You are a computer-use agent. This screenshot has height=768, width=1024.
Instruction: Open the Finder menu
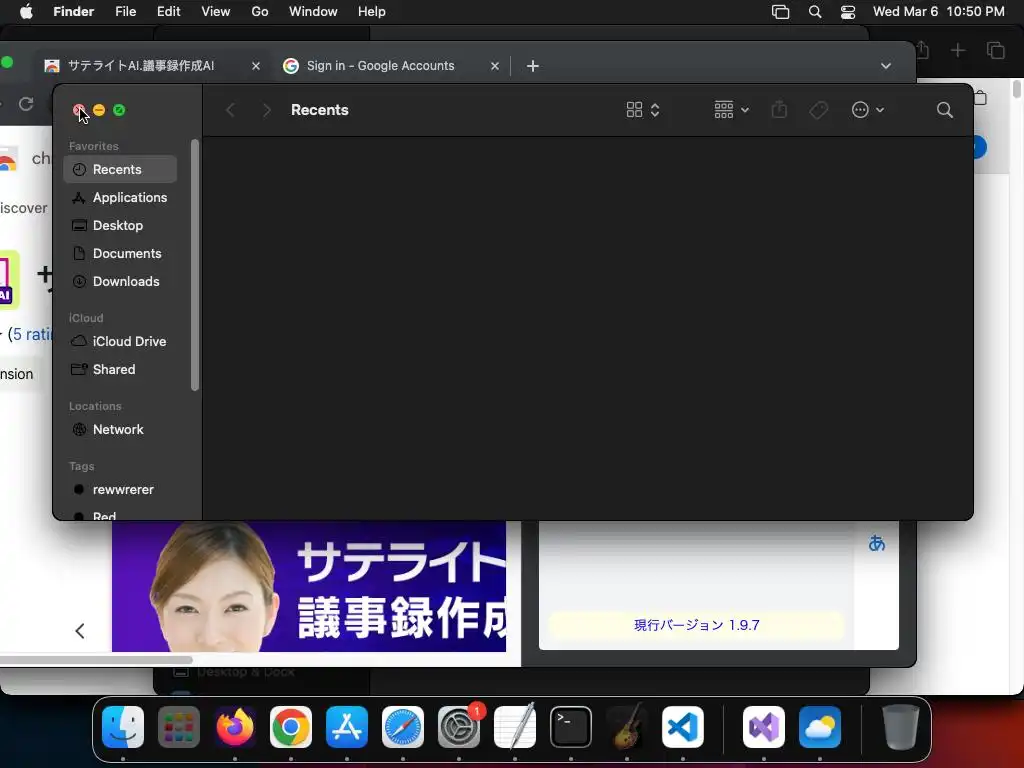(74, 12)
